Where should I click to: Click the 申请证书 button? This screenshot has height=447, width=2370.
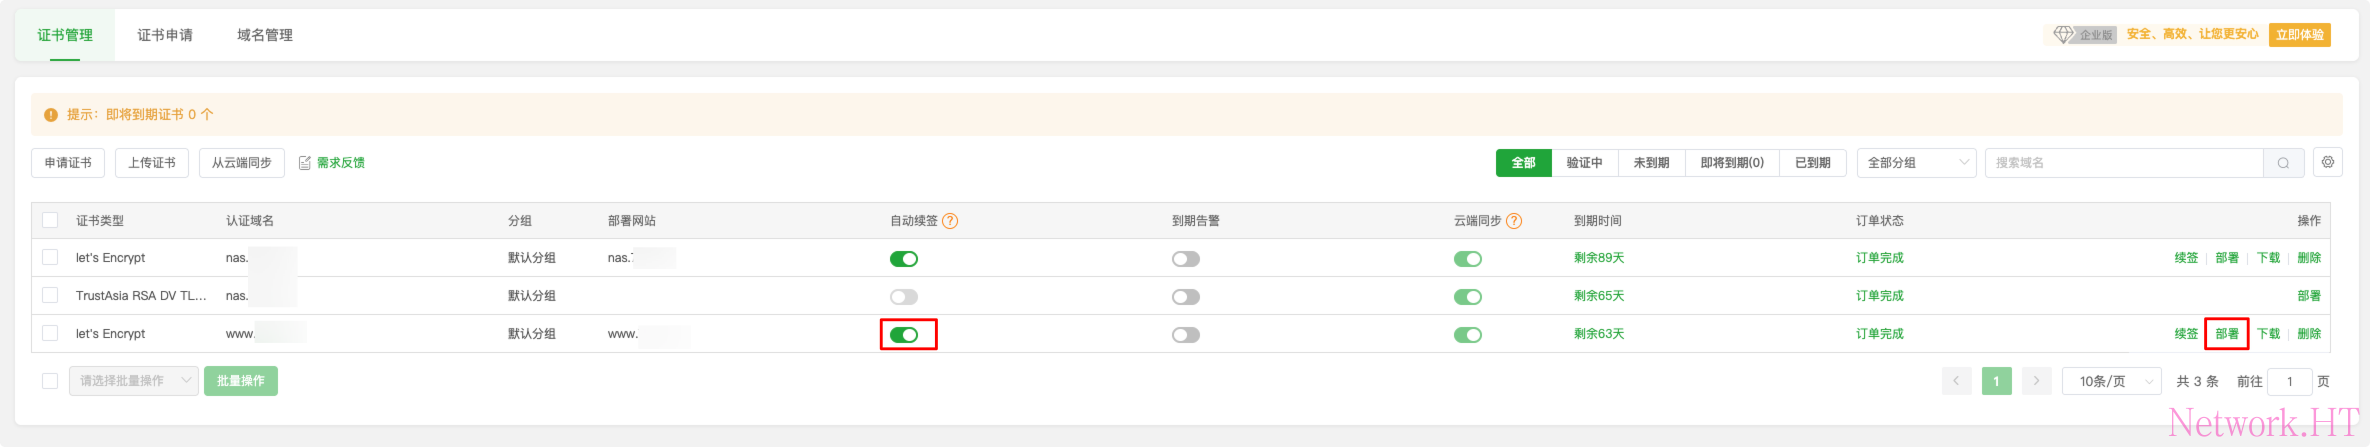coord(68,163)
